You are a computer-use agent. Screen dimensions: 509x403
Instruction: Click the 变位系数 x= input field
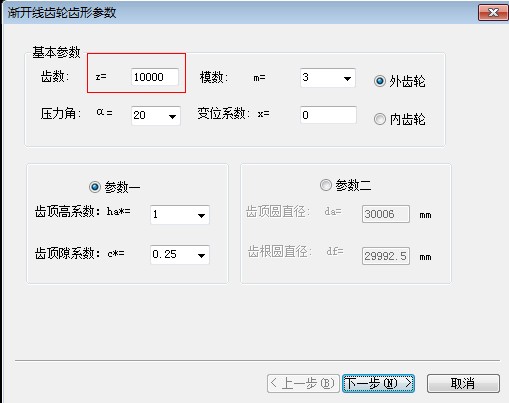click(328, 115)
